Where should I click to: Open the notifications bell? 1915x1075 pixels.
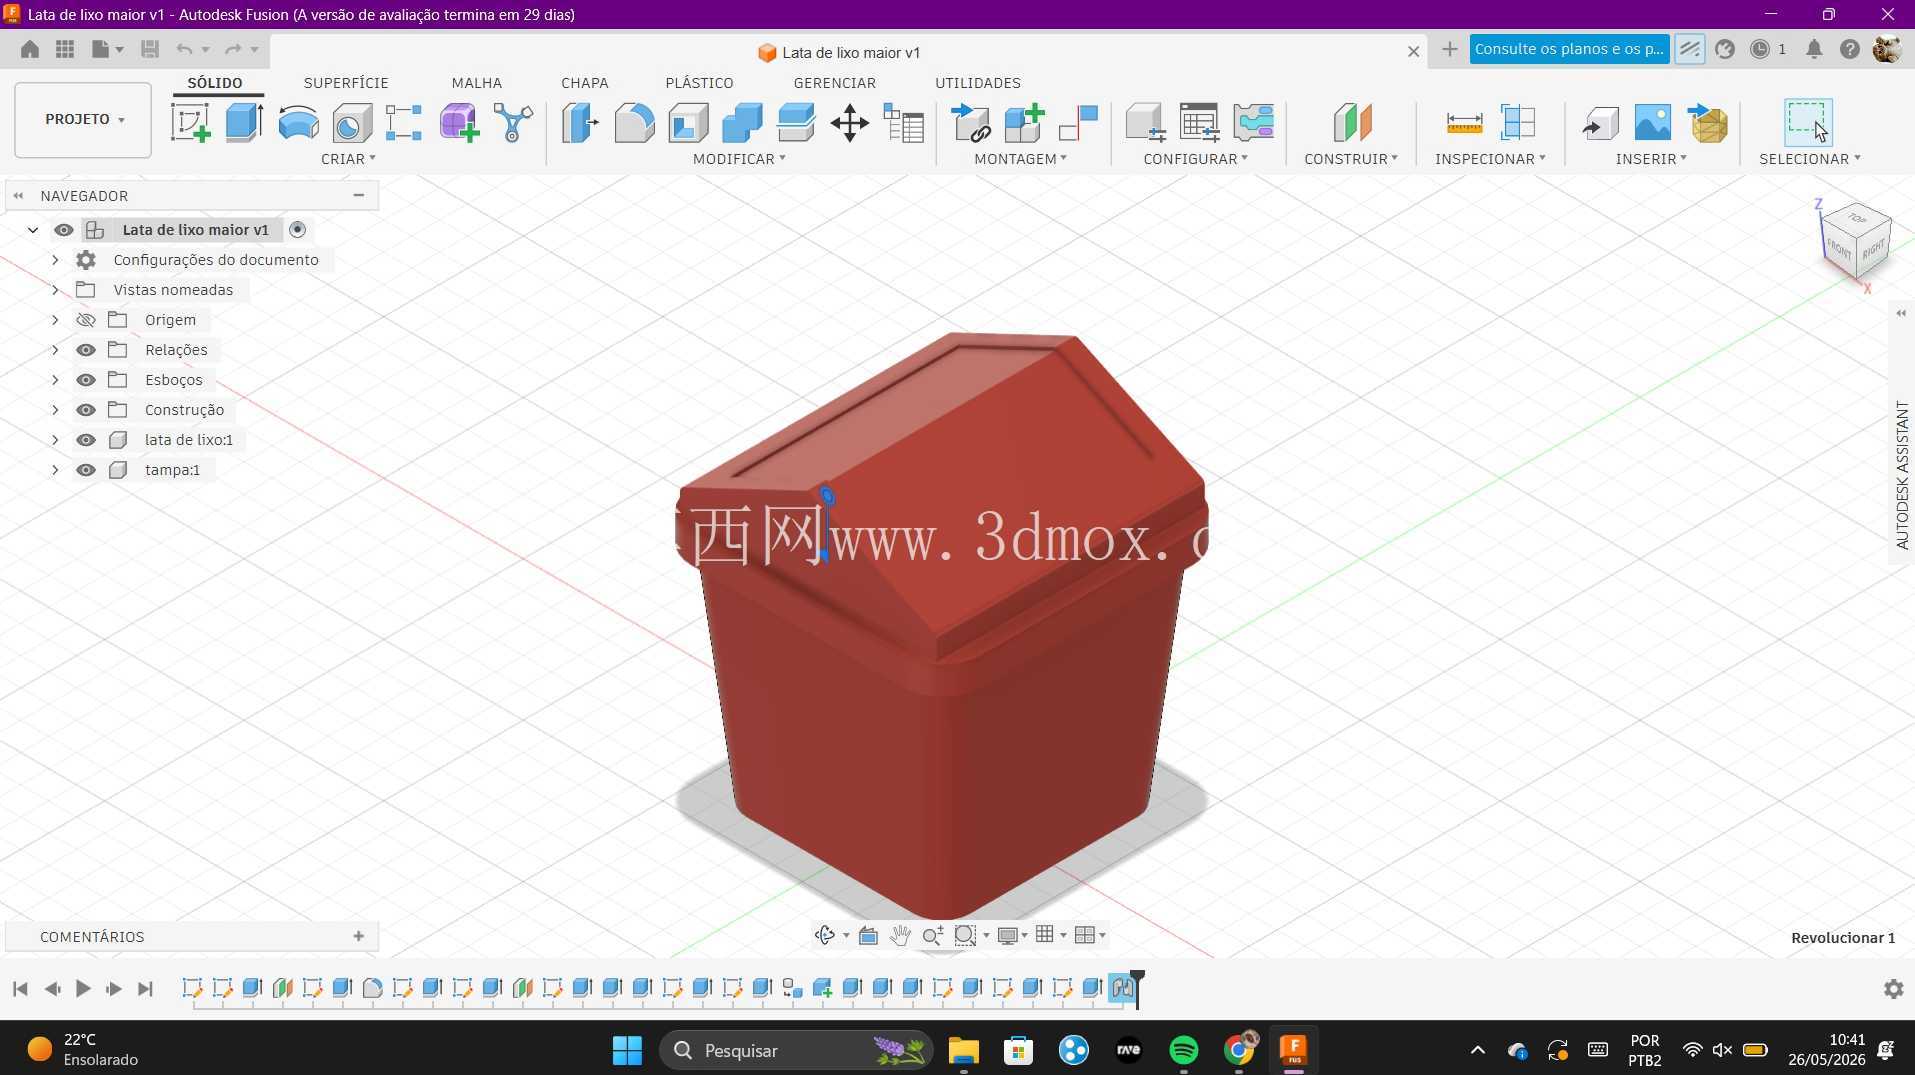pyautogui.click(x=1814, y=49)
